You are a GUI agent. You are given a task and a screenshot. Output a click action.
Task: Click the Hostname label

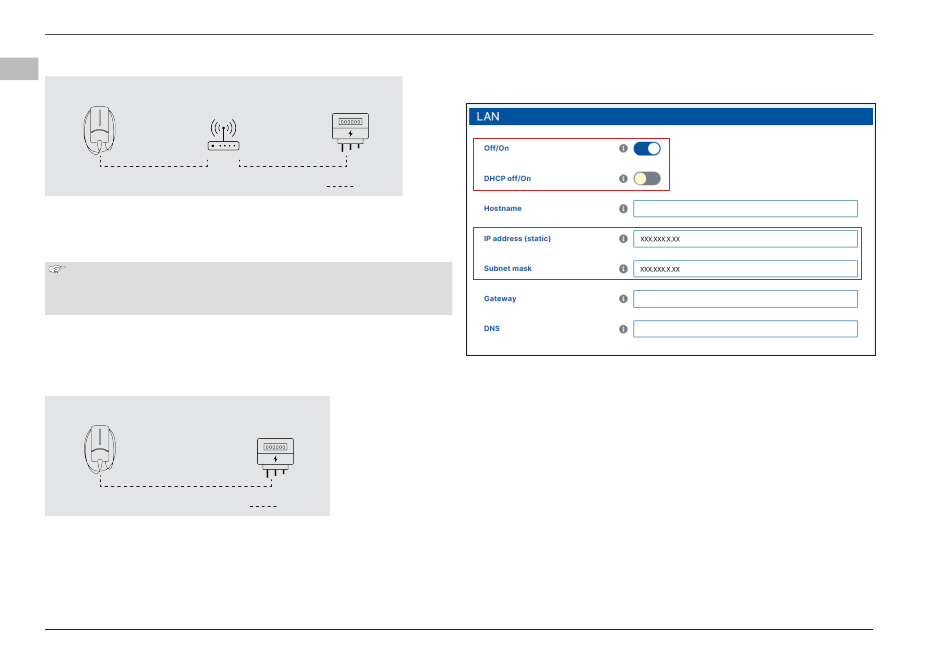[x=502, y=208]
